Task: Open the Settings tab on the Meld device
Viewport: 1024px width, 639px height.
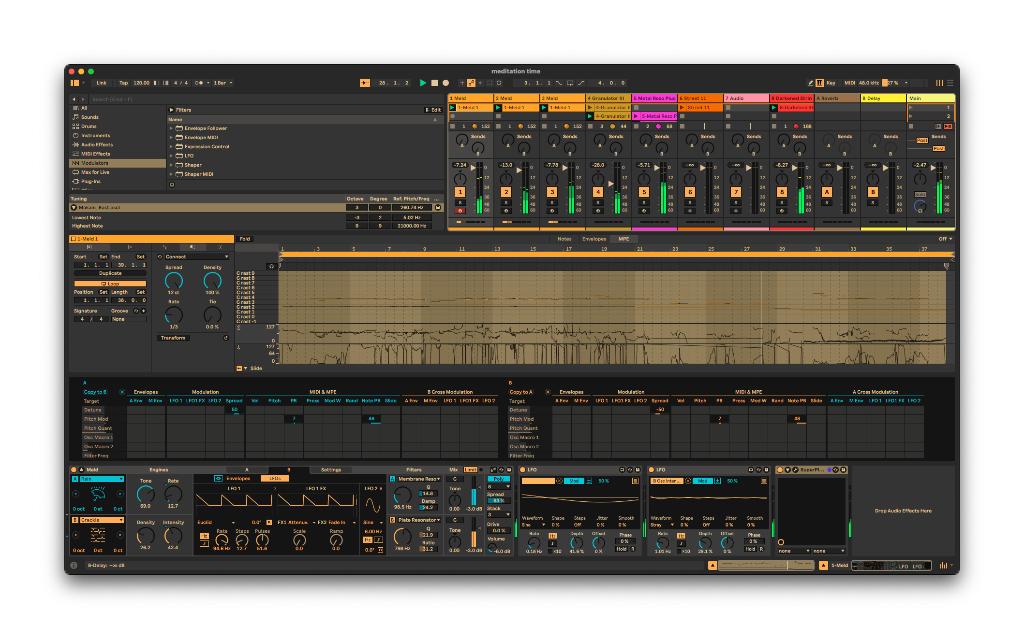Action: coord(331,470)
